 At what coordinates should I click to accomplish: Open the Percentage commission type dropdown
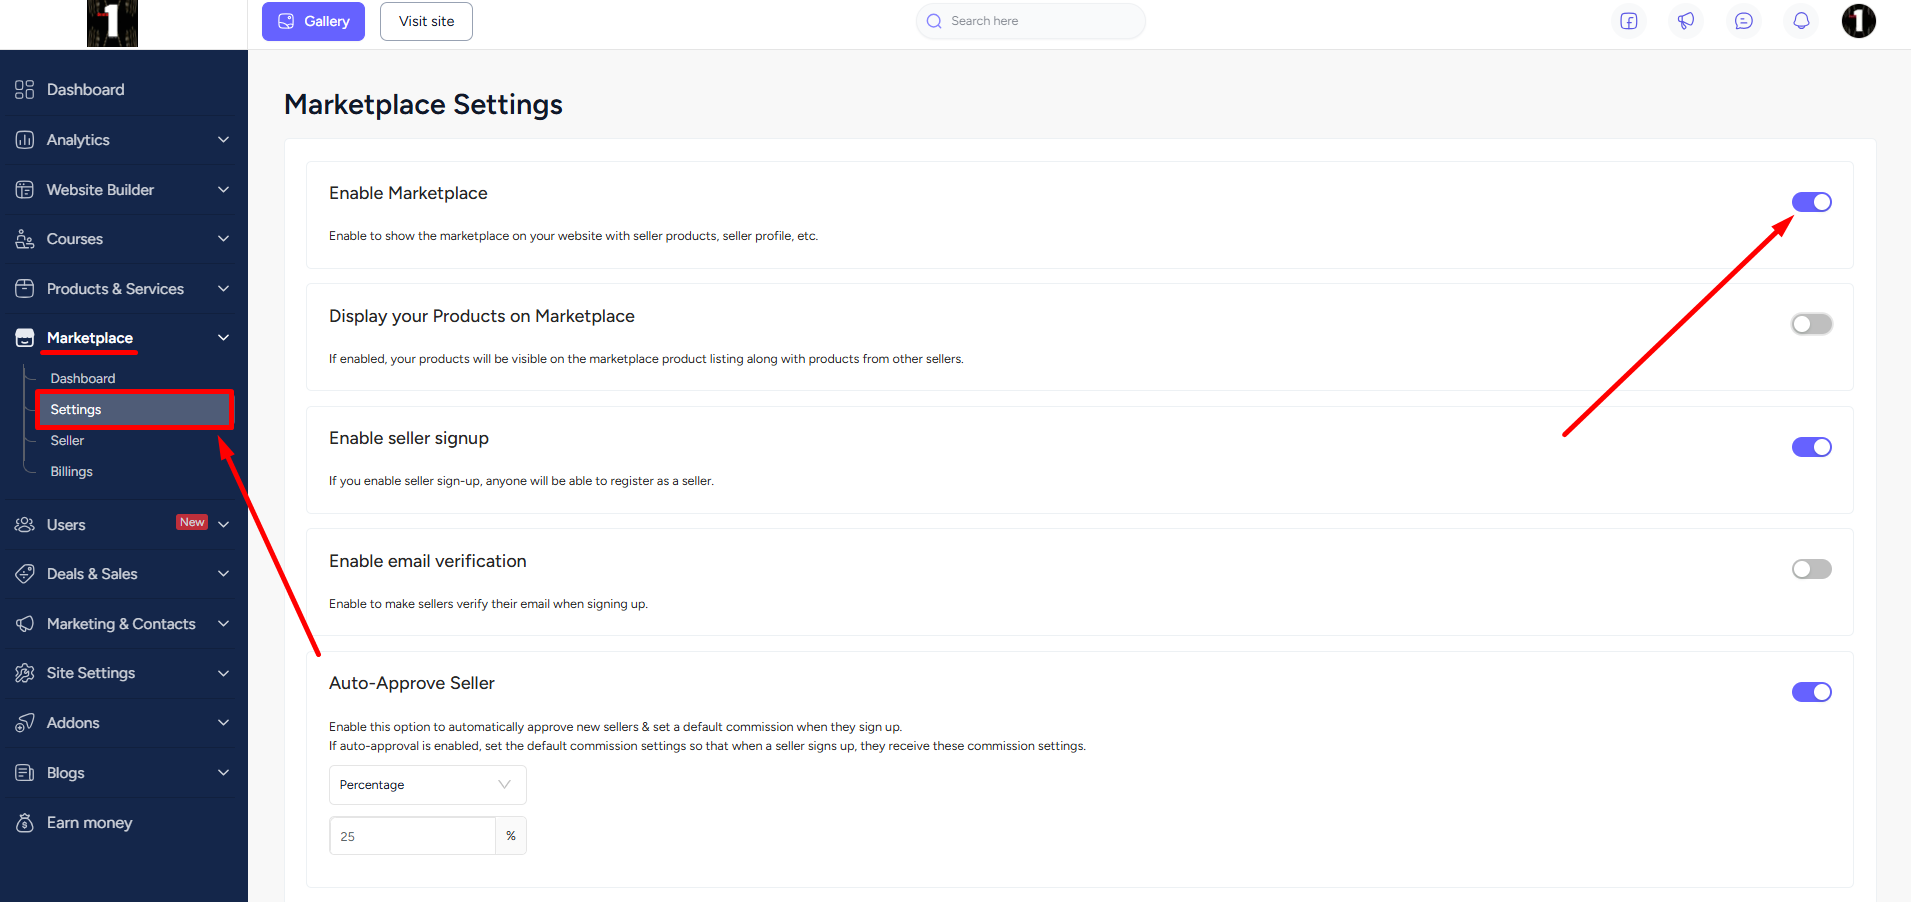coord(428,785)
